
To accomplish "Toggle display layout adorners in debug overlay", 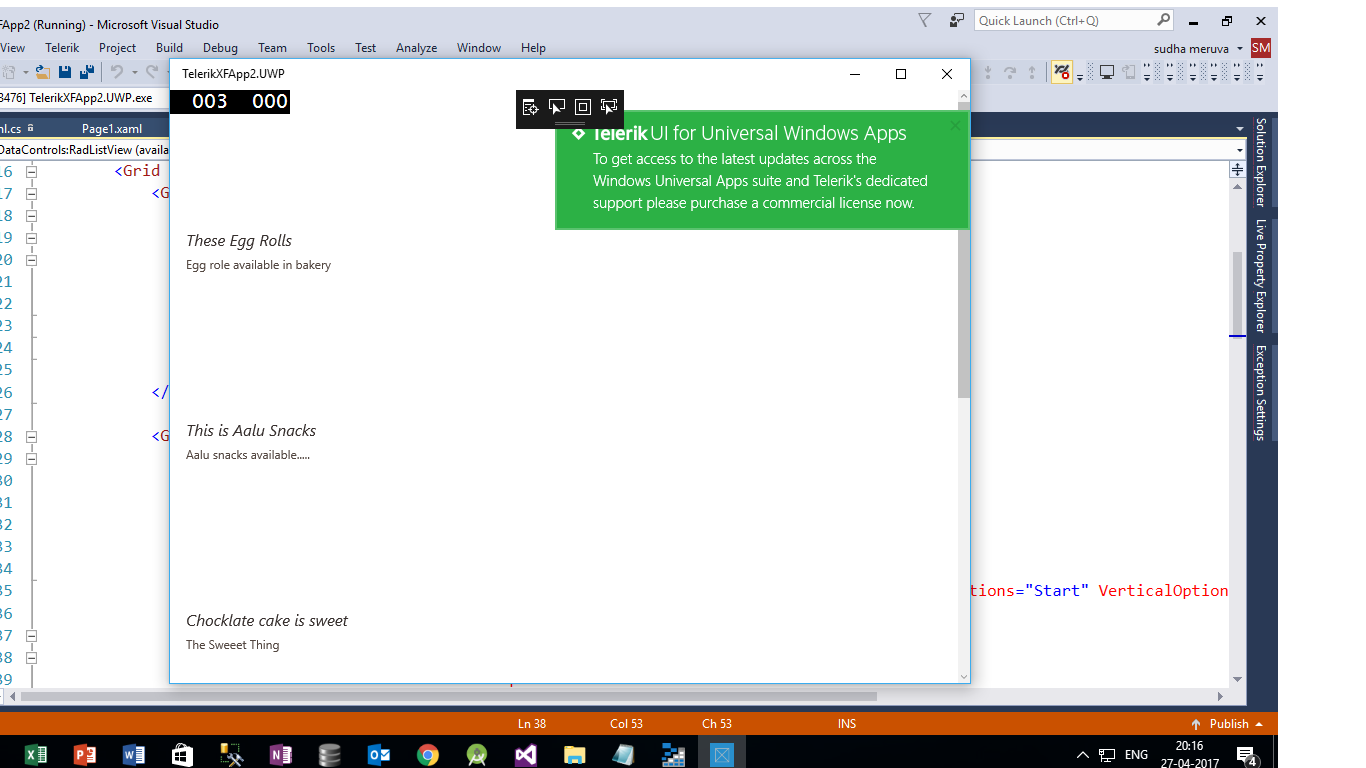I will (583, 107).
